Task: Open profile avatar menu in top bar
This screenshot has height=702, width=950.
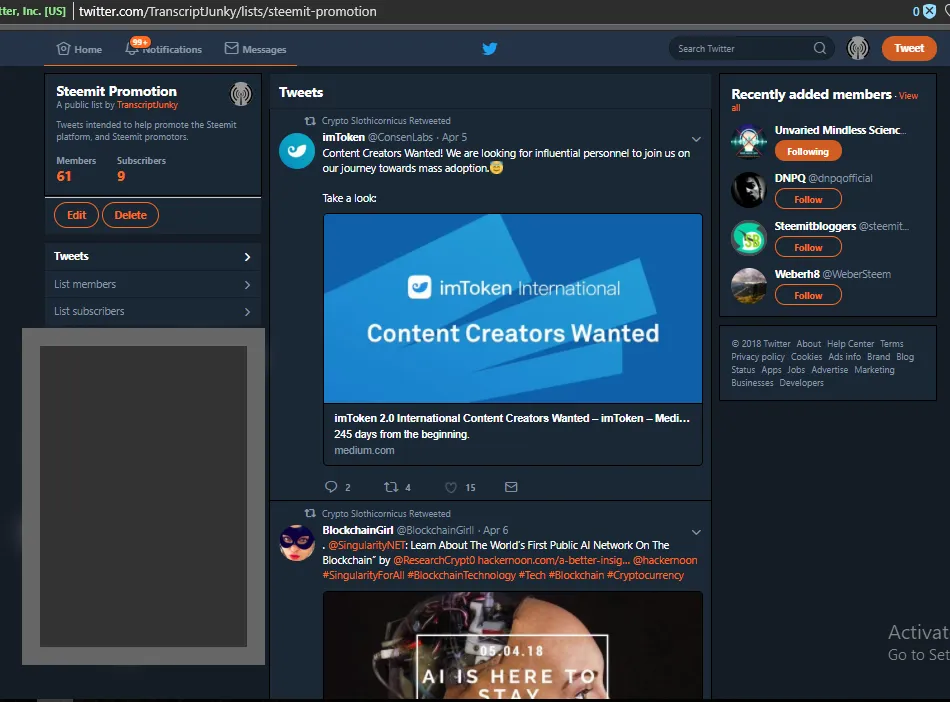Action: [858, 48]
